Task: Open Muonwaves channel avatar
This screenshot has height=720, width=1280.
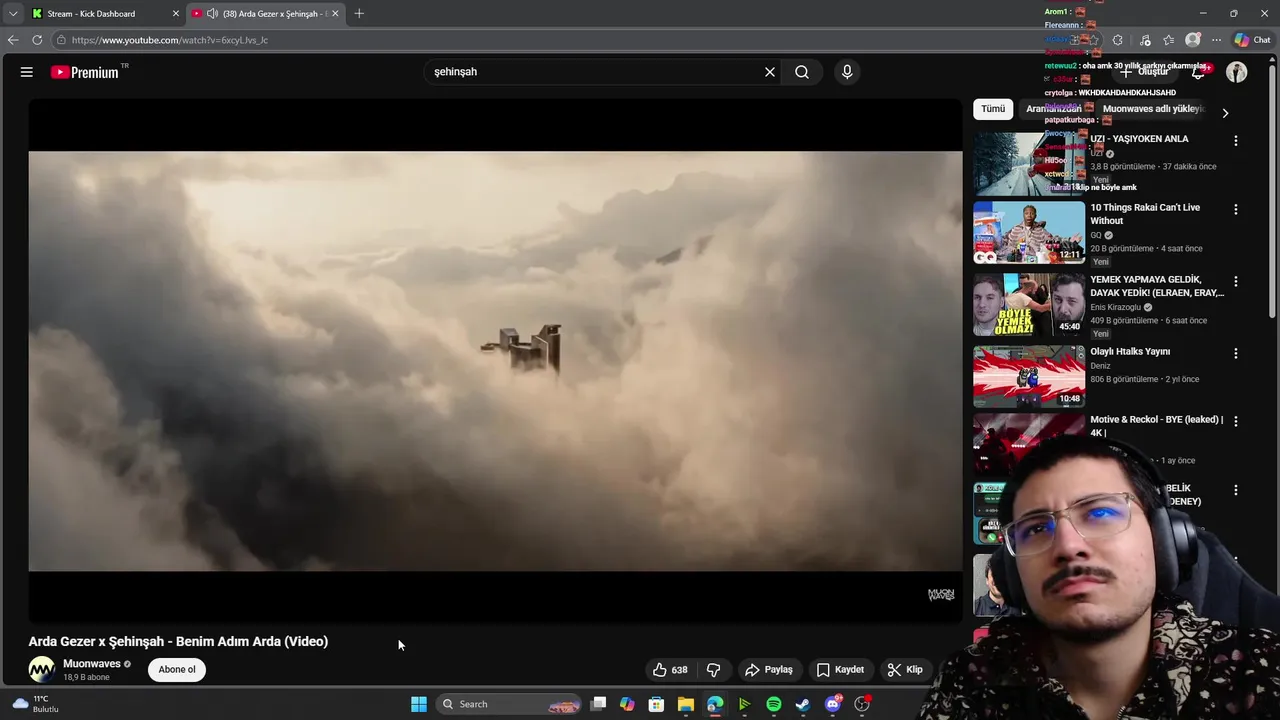Action: [x=42, y=670]
